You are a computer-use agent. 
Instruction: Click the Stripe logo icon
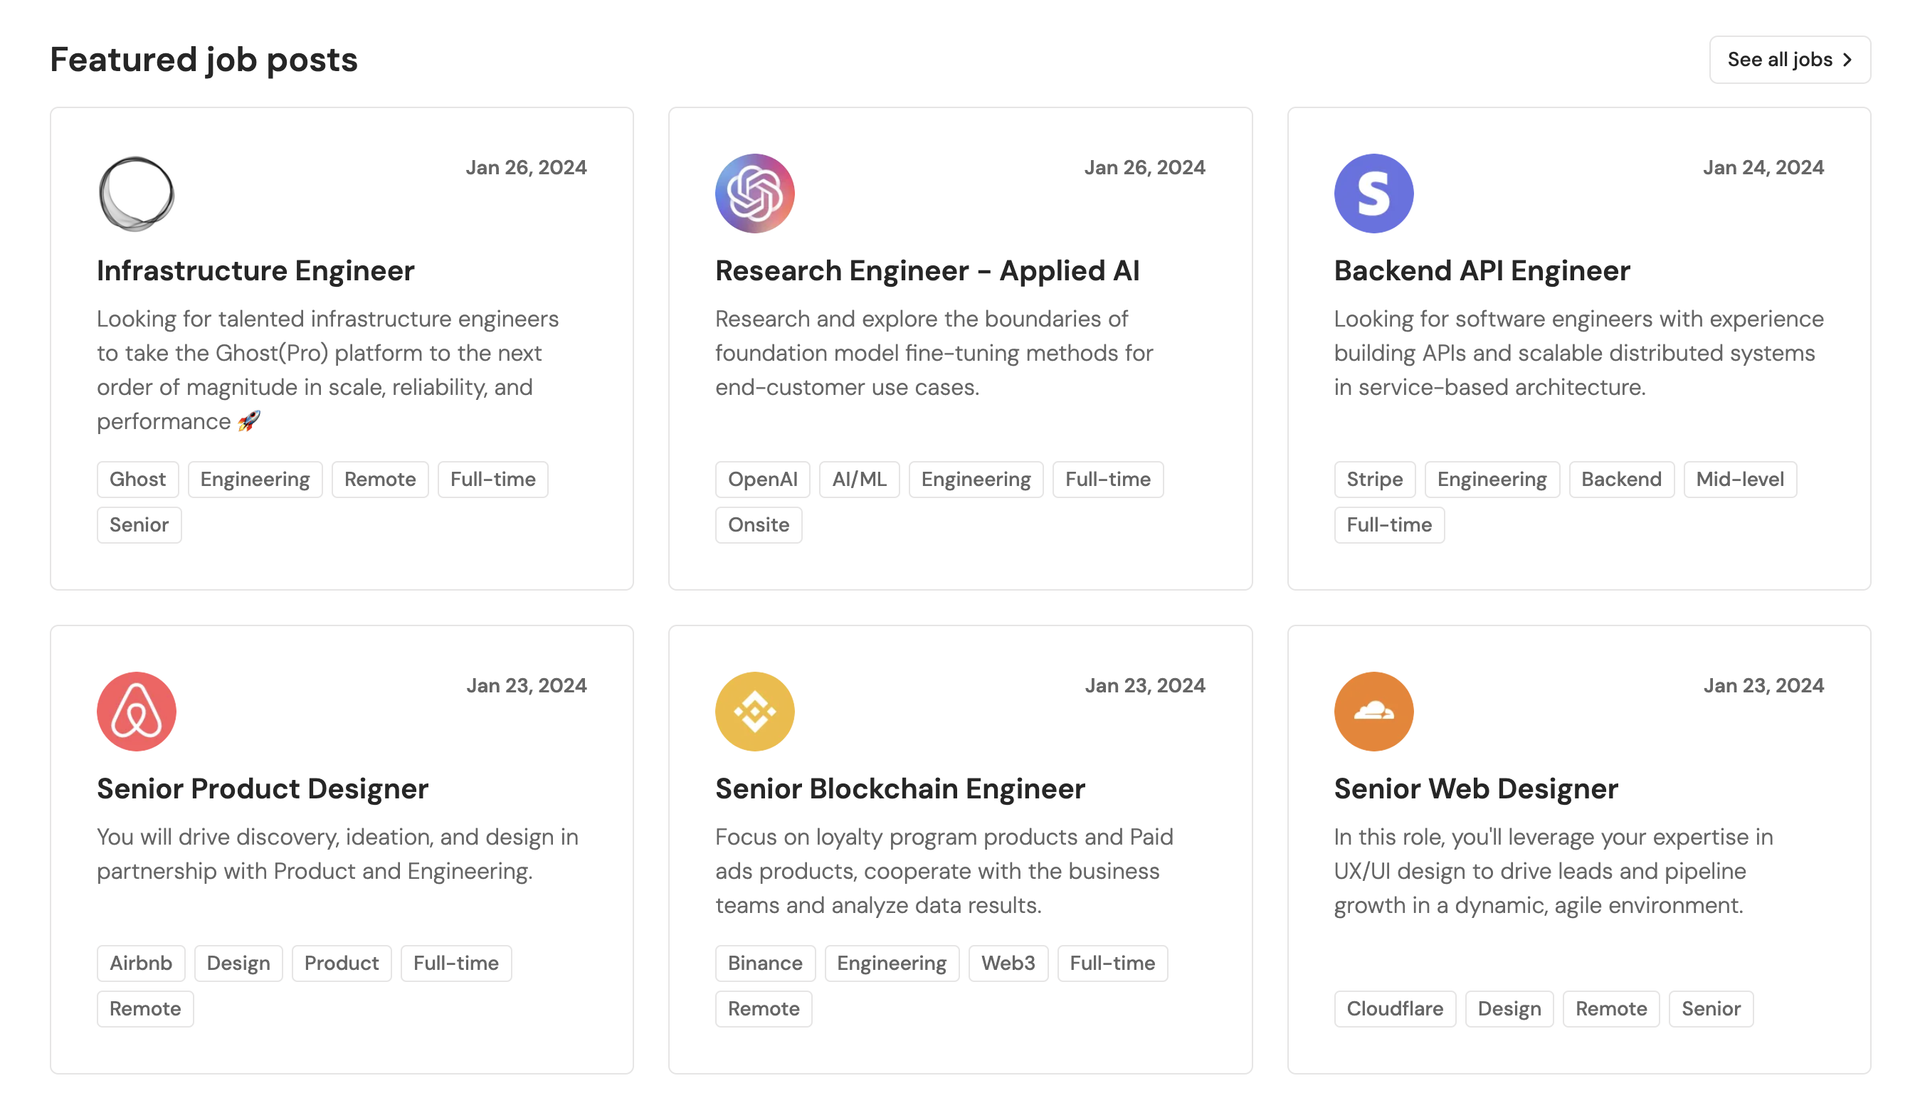point(1373,193)
